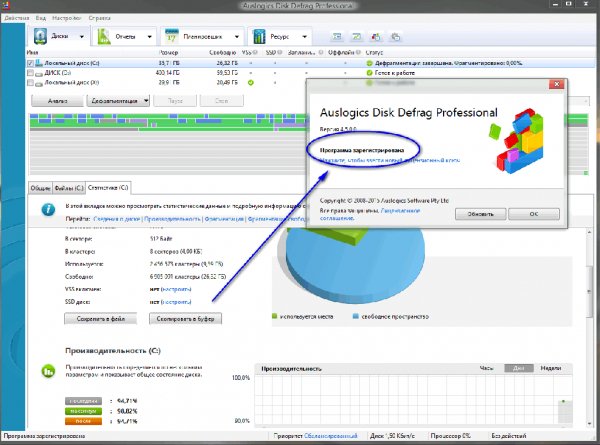
Task: Click the Размер column header
Action: coord(168,52)
